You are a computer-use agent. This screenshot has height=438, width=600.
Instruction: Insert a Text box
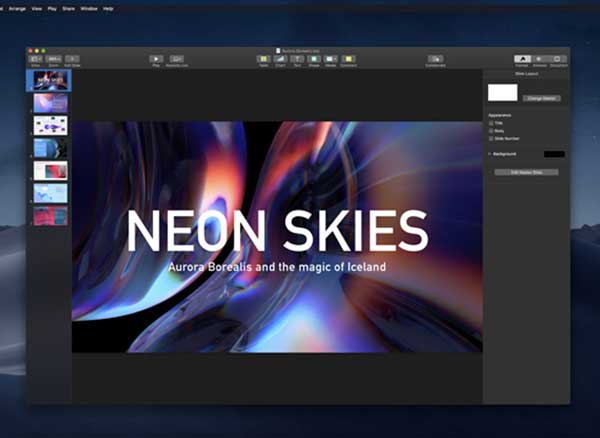297,59
